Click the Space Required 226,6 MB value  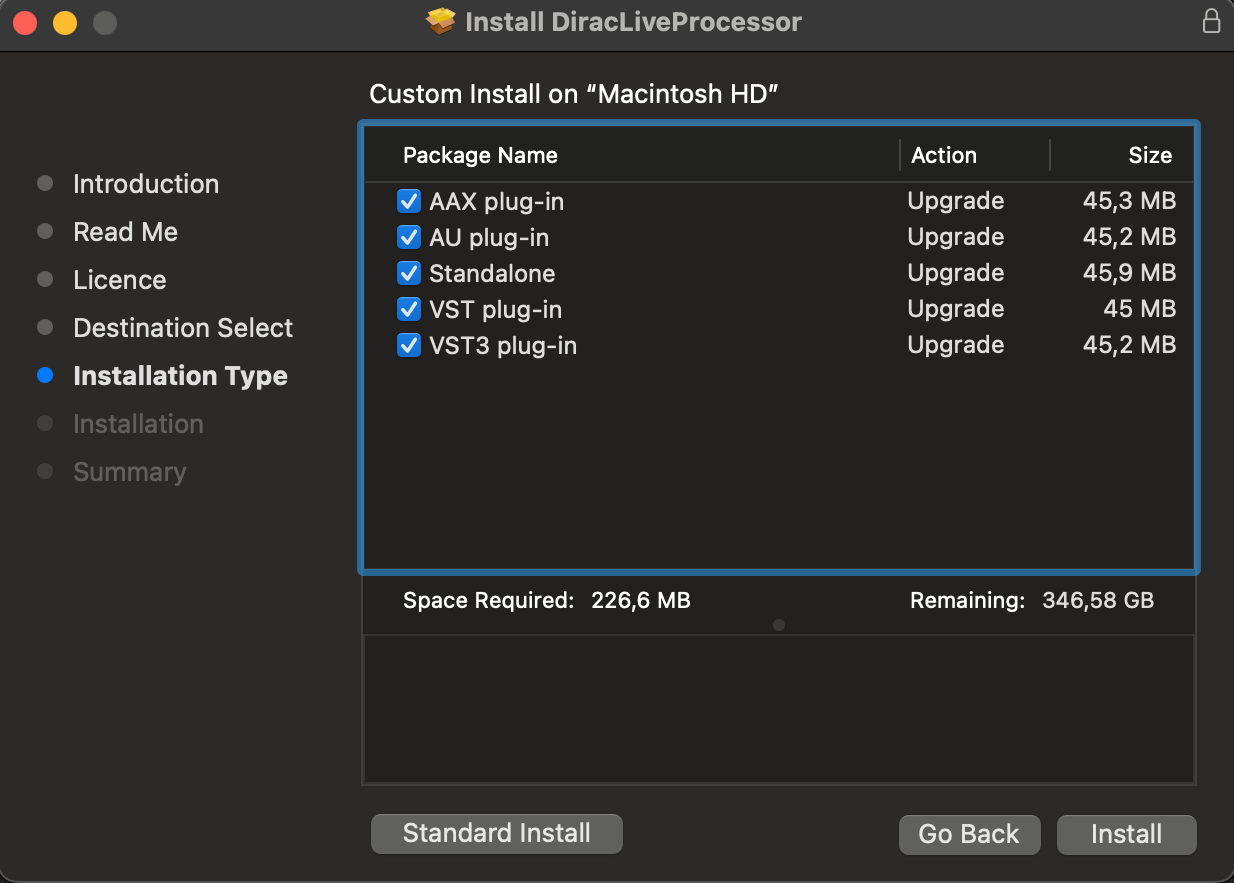[x=641, y=600]
